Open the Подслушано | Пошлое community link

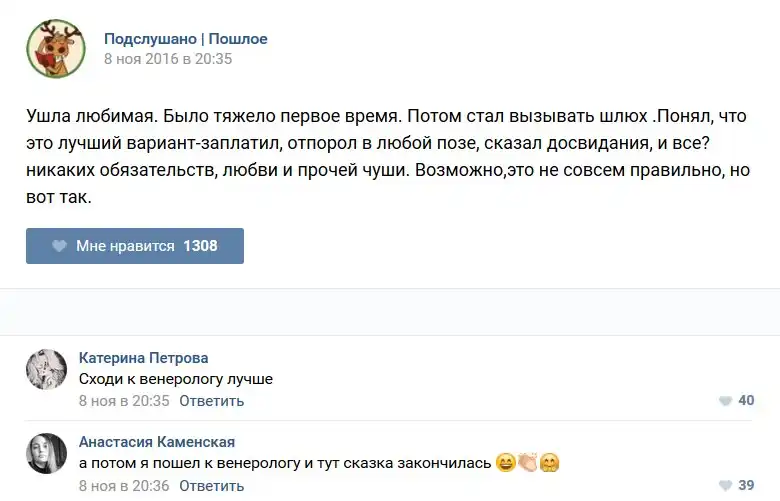(x=186, y=39)
